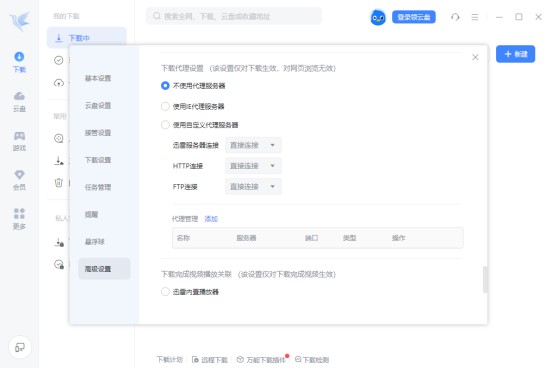Click the round icon at the sidebar bottom

tap(20, 347)
